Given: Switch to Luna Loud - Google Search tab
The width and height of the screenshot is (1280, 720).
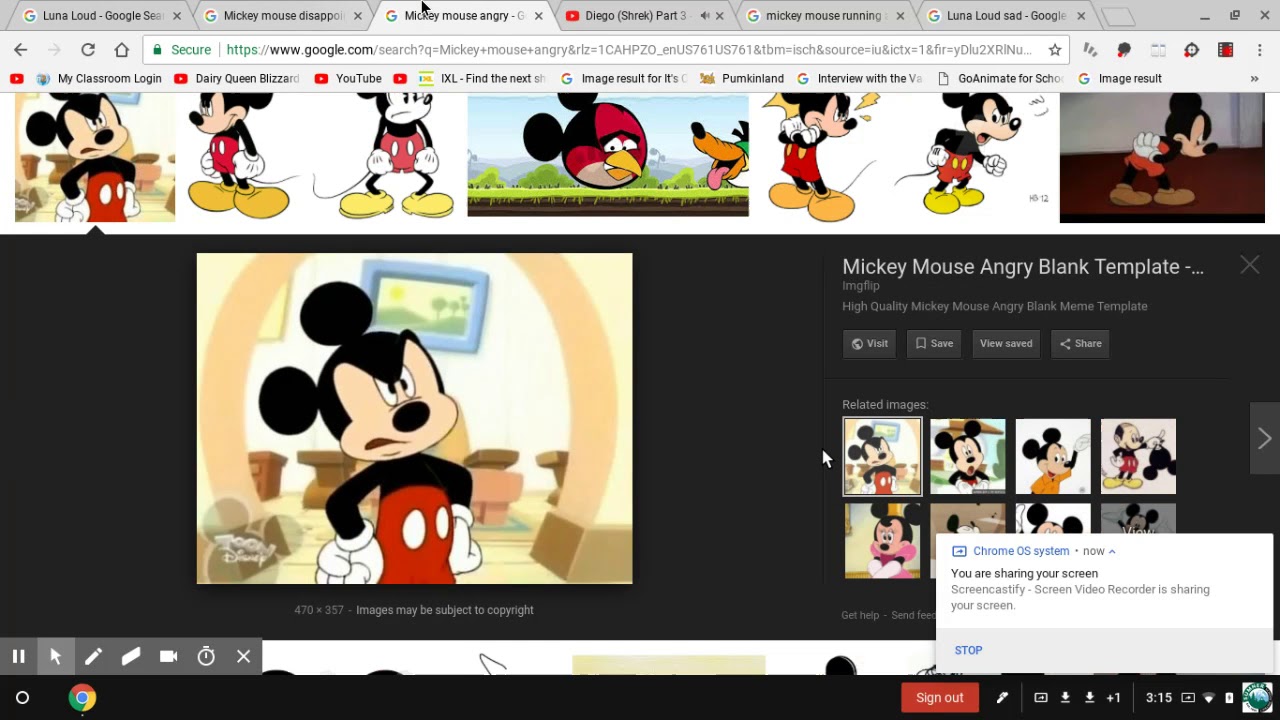Looking at the screenshot, I should [x=103, y=16].
